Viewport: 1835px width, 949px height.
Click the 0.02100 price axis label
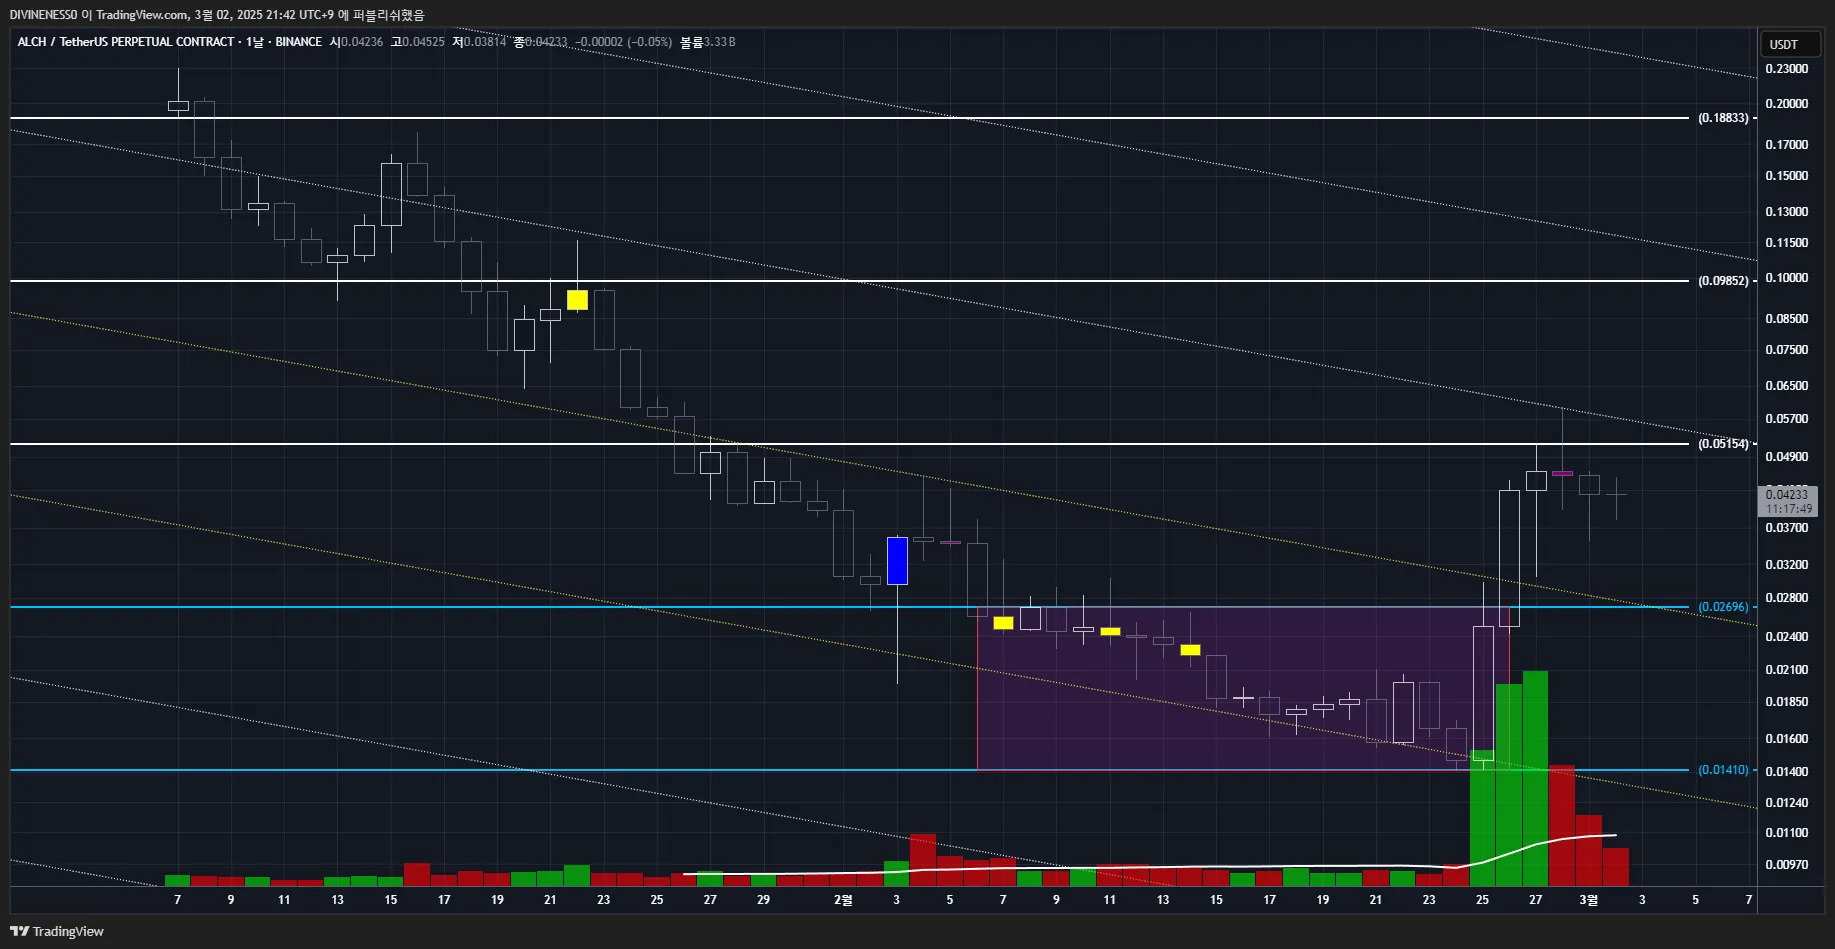click(1786, 670)
